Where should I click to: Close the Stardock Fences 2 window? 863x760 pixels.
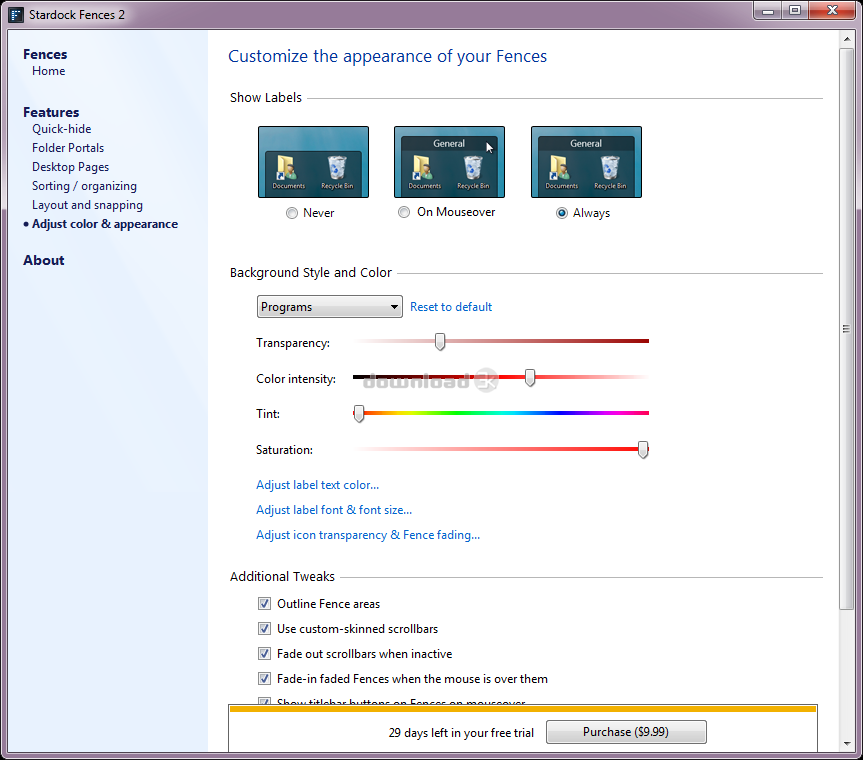[832, 10]
